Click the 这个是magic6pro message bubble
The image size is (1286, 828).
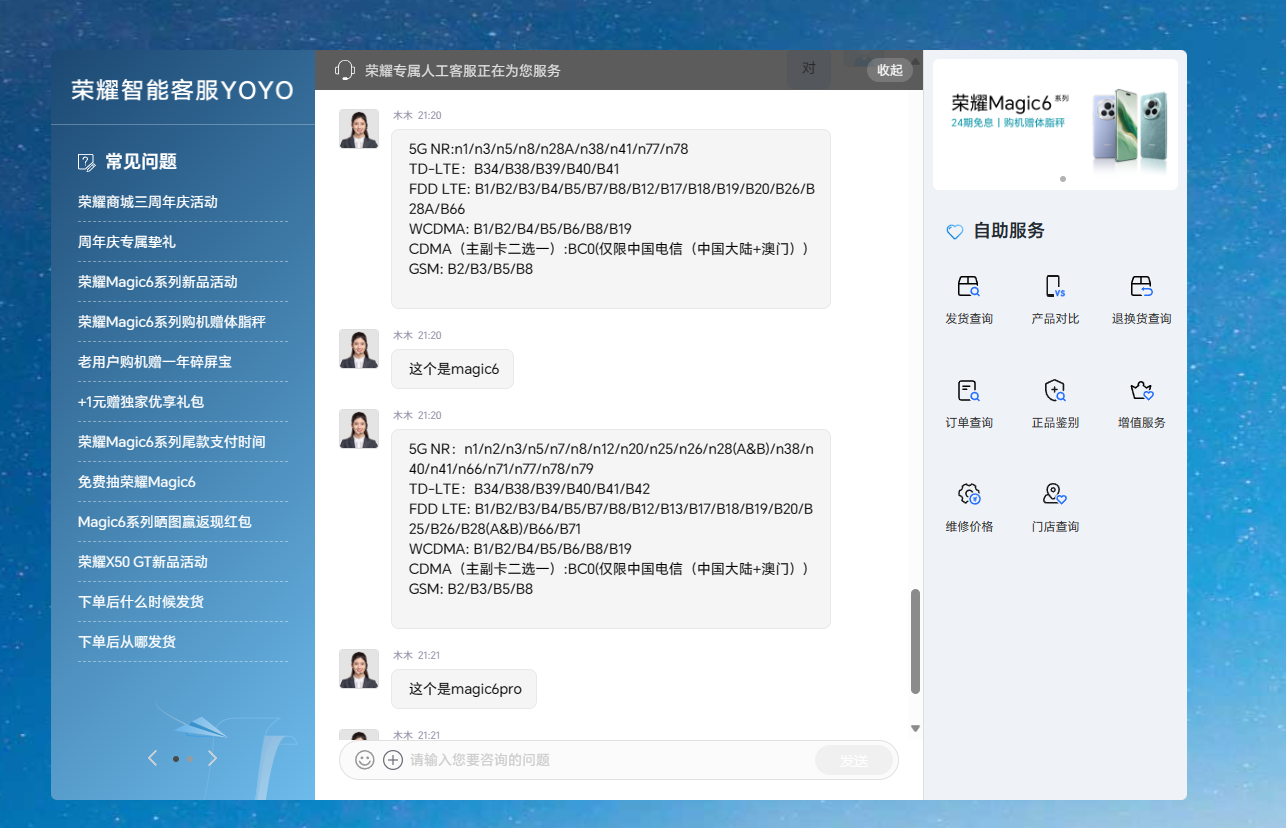coord(463,689)
